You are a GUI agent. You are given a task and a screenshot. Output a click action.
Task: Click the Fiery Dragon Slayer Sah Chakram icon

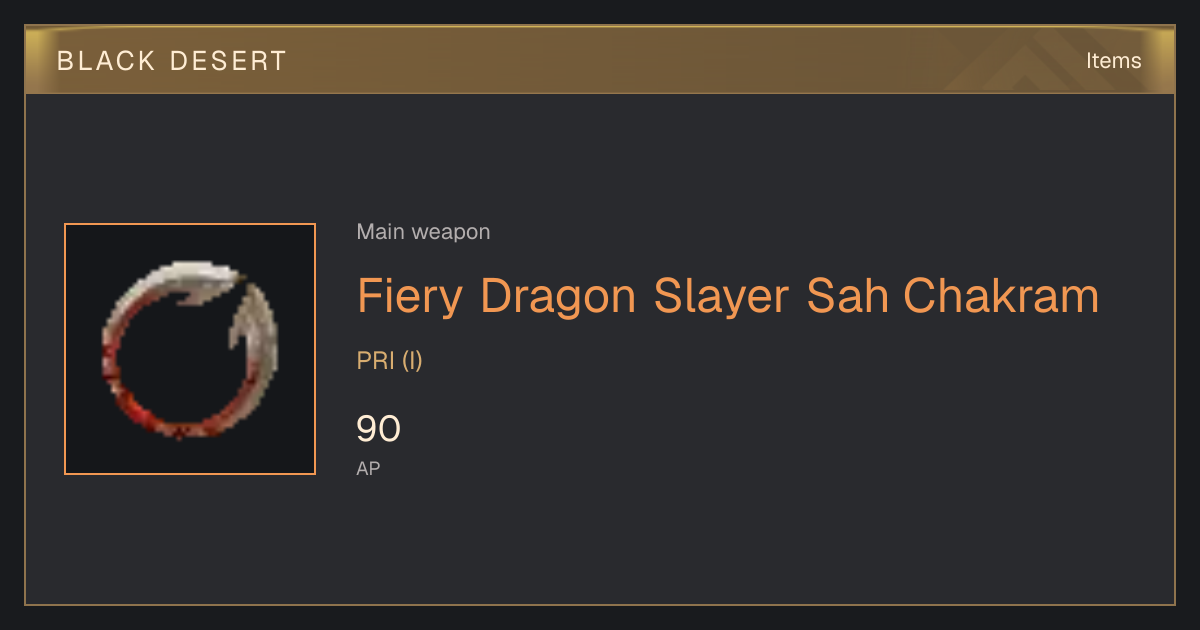190,349
